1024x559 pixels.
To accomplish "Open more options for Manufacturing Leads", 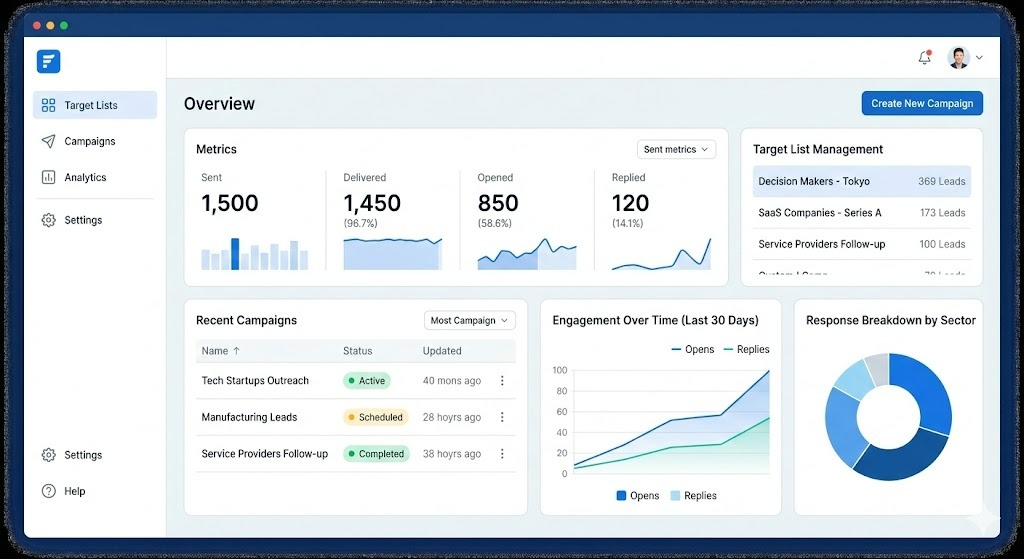I will 502,417.
